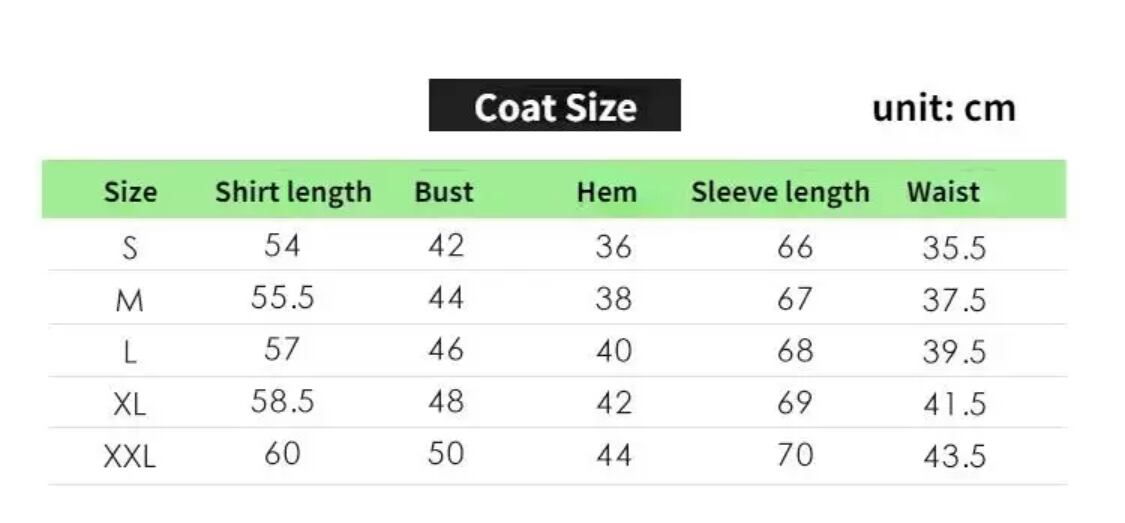Click the Hem column header
Viewport: 1125px width, 523px height.
(x=606, y=192)
